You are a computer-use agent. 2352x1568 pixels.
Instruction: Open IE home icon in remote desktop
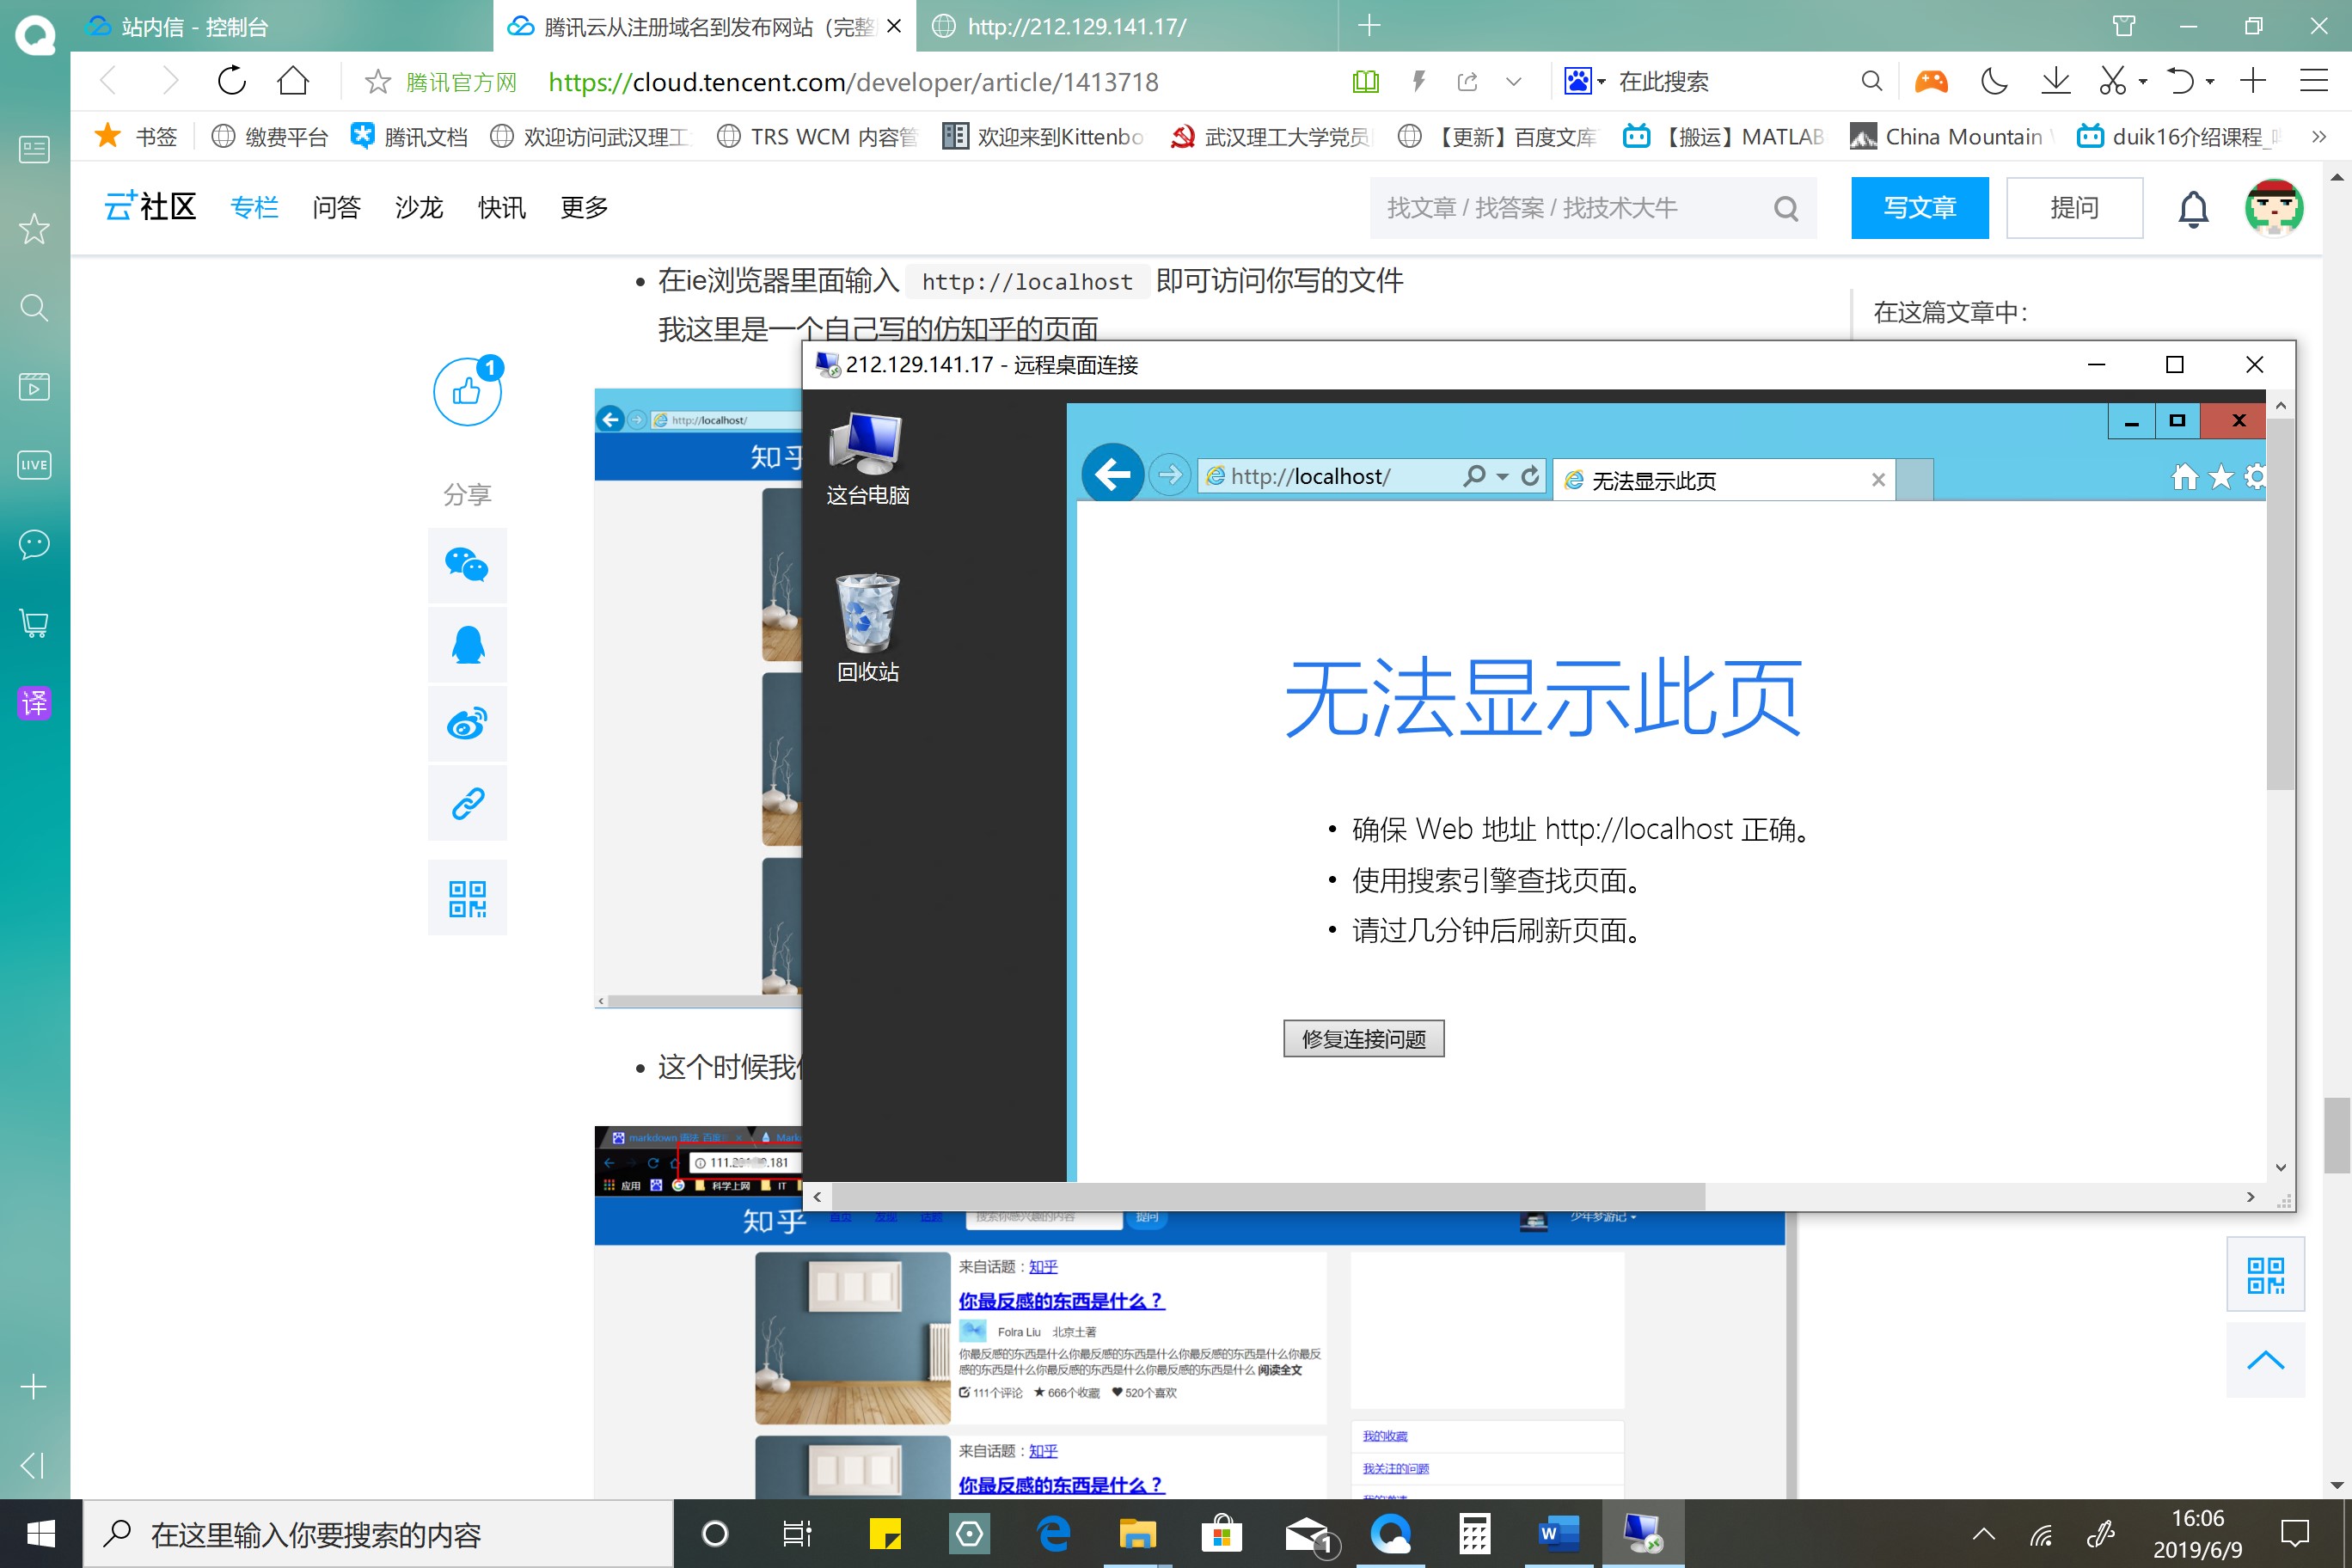tap(2184, 477)
